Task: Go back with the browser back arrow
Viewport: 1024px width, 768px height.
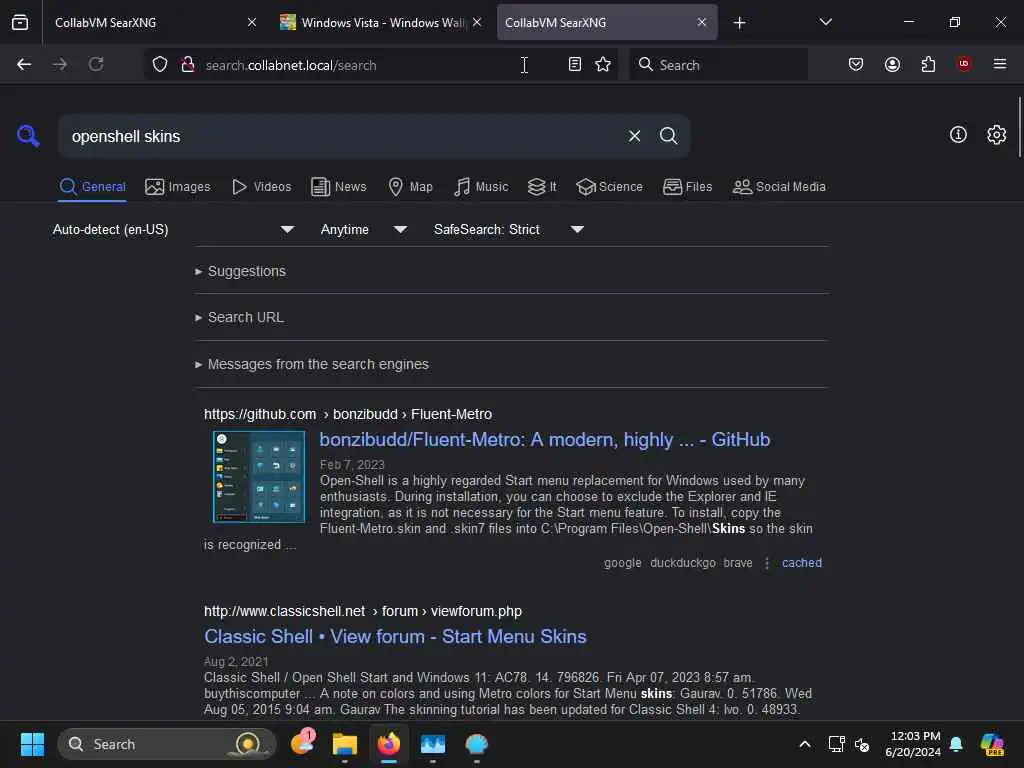Action: tap(24, 65)
